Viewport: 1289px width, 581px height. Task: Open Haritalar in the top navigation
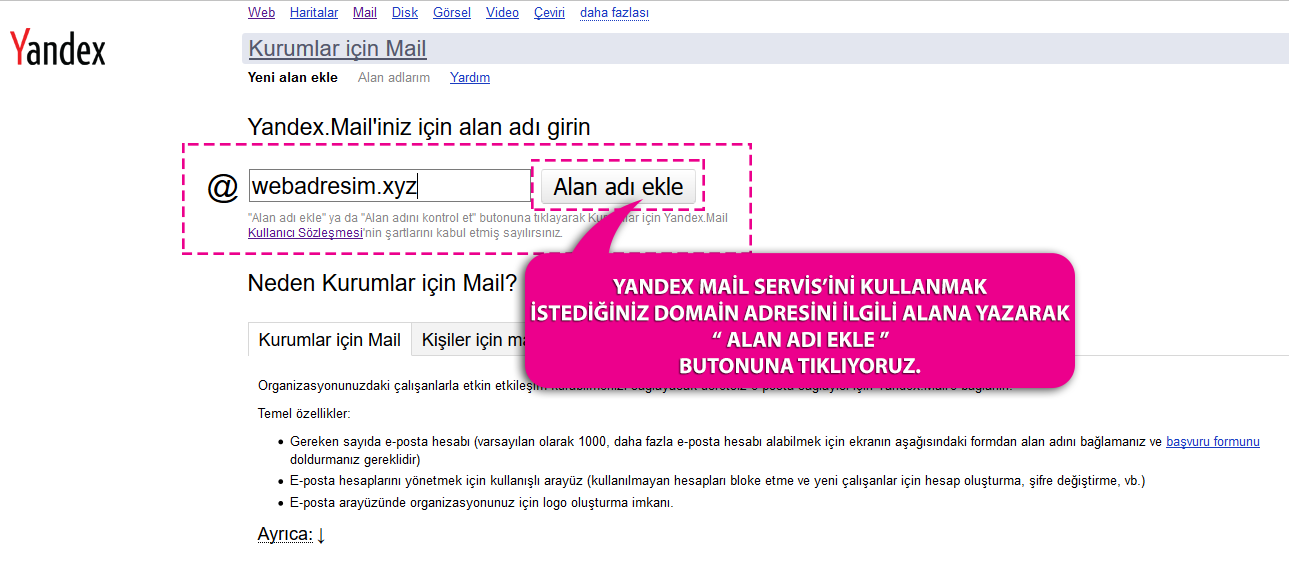[x=314, y=13]
